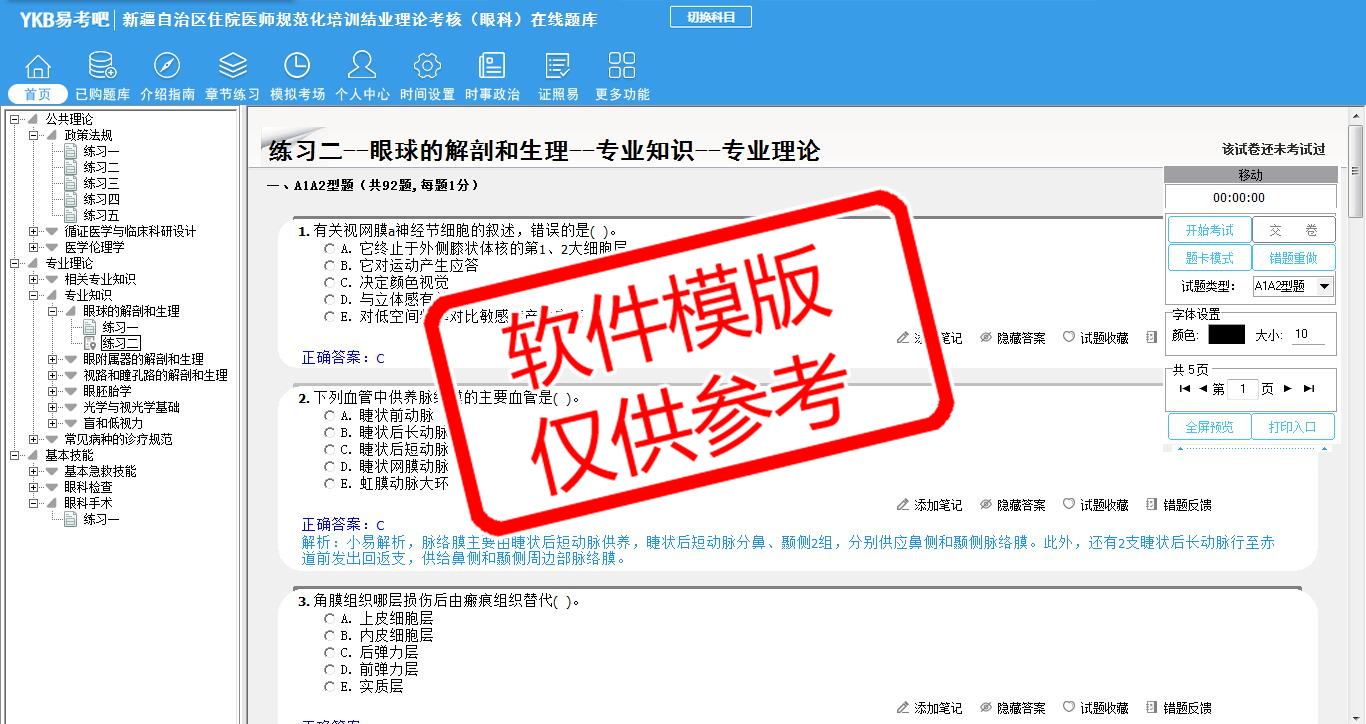Click 错题反馈 under question 2
1366x724 pixels.
pyautogui.click(x=1179, y=505)
